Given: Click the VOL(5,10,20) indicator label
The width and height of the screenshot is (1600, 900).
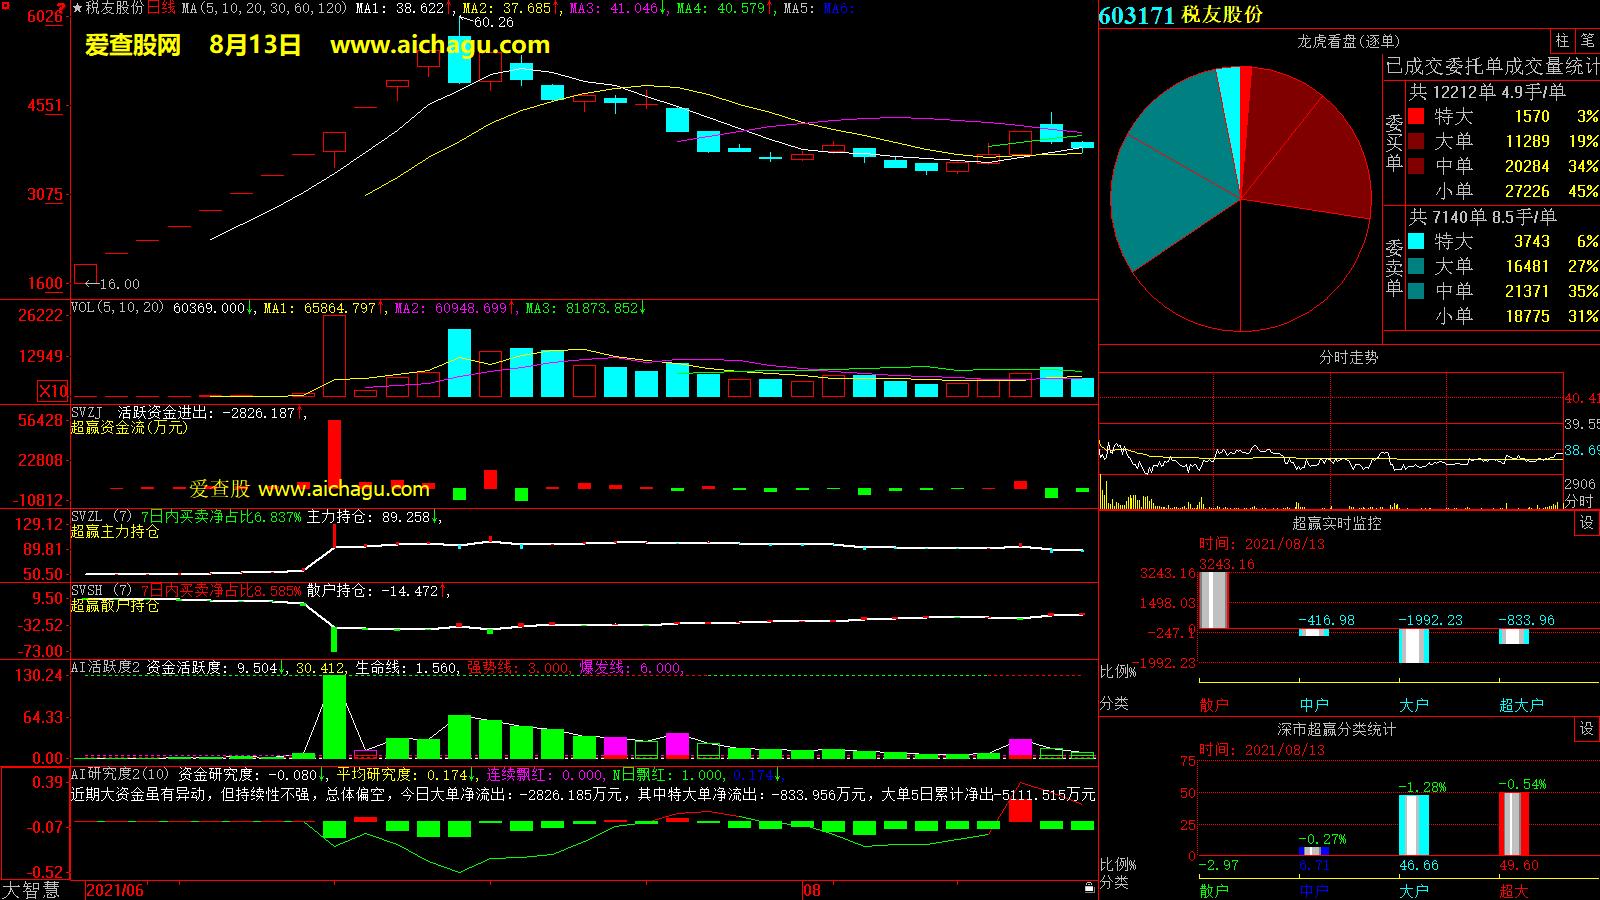Looking at the screenshot, I should [x=117, y=308].
